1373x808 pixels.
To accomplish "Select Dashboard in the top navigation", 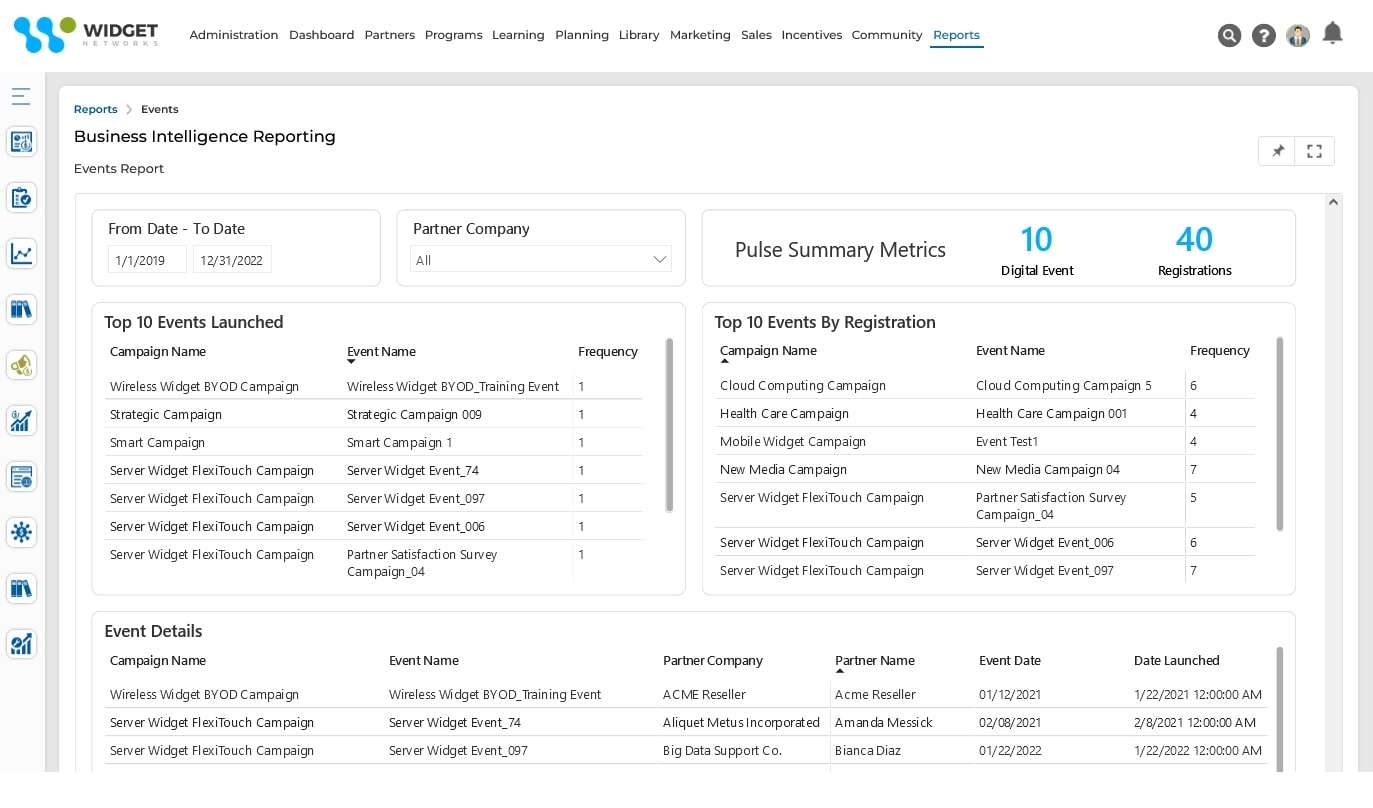I will pyautogui.click(x=321, y=34).
